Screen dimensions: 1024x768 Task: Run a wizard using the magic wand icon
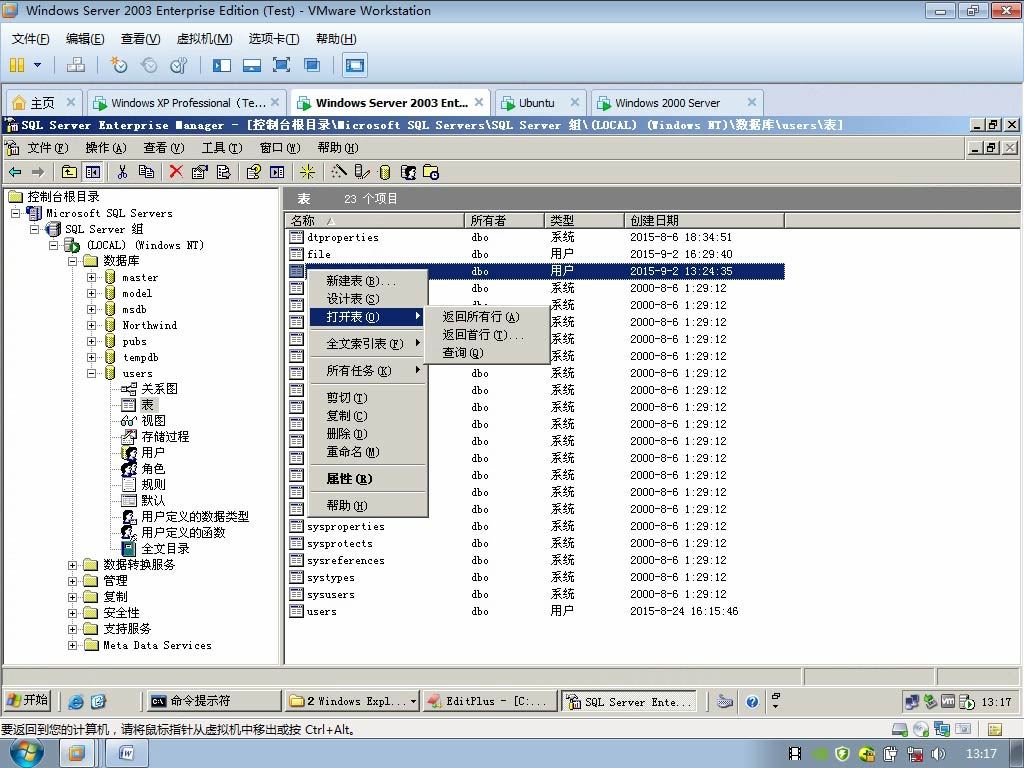(x=338, y=172)
